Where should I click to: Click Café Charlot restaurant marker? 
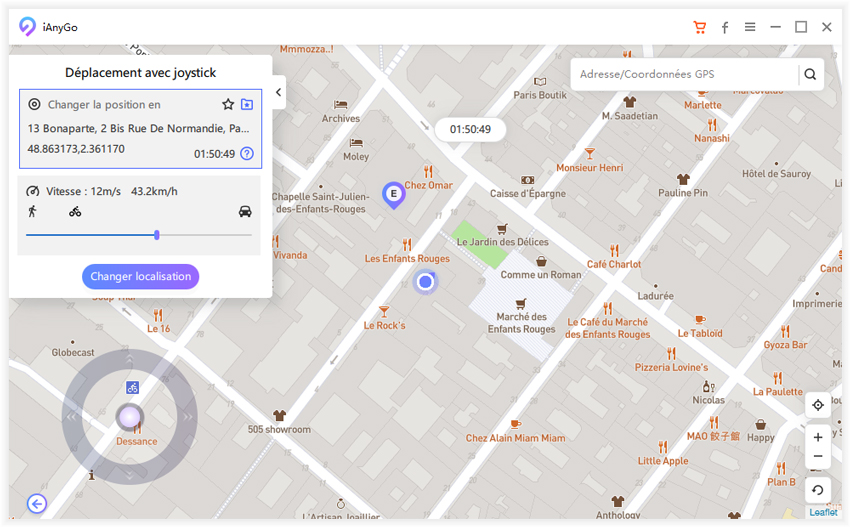tap(614, 250)
